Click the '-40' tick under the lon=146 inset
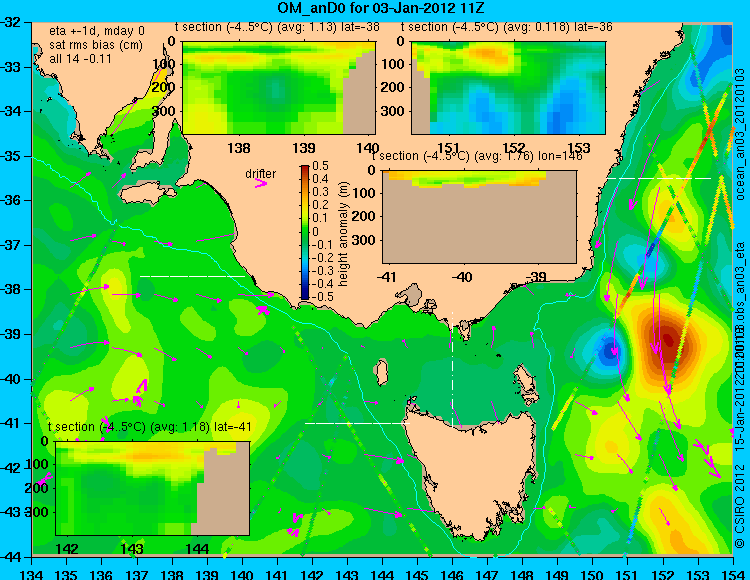 (x=461, y=277)
